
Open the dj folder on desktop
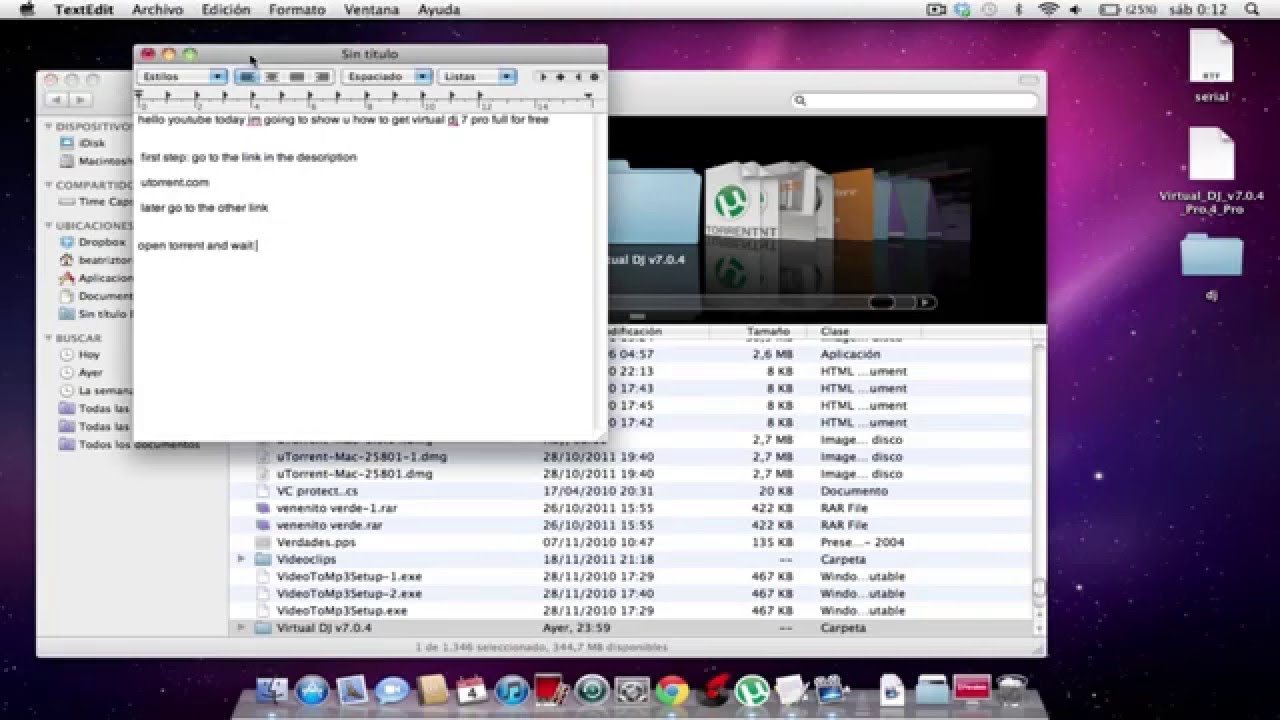[1211, 266]
